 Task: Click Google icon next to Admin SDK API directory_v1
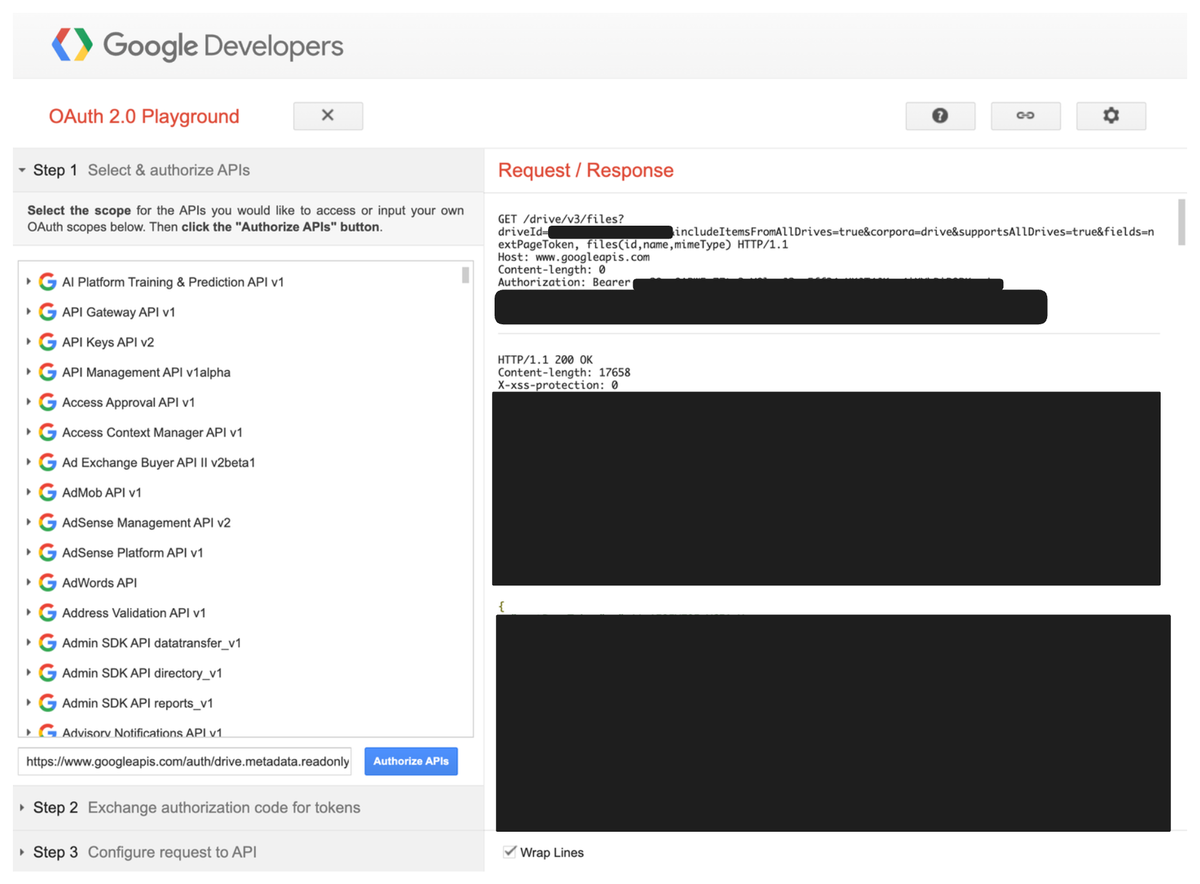coord(47,672)
